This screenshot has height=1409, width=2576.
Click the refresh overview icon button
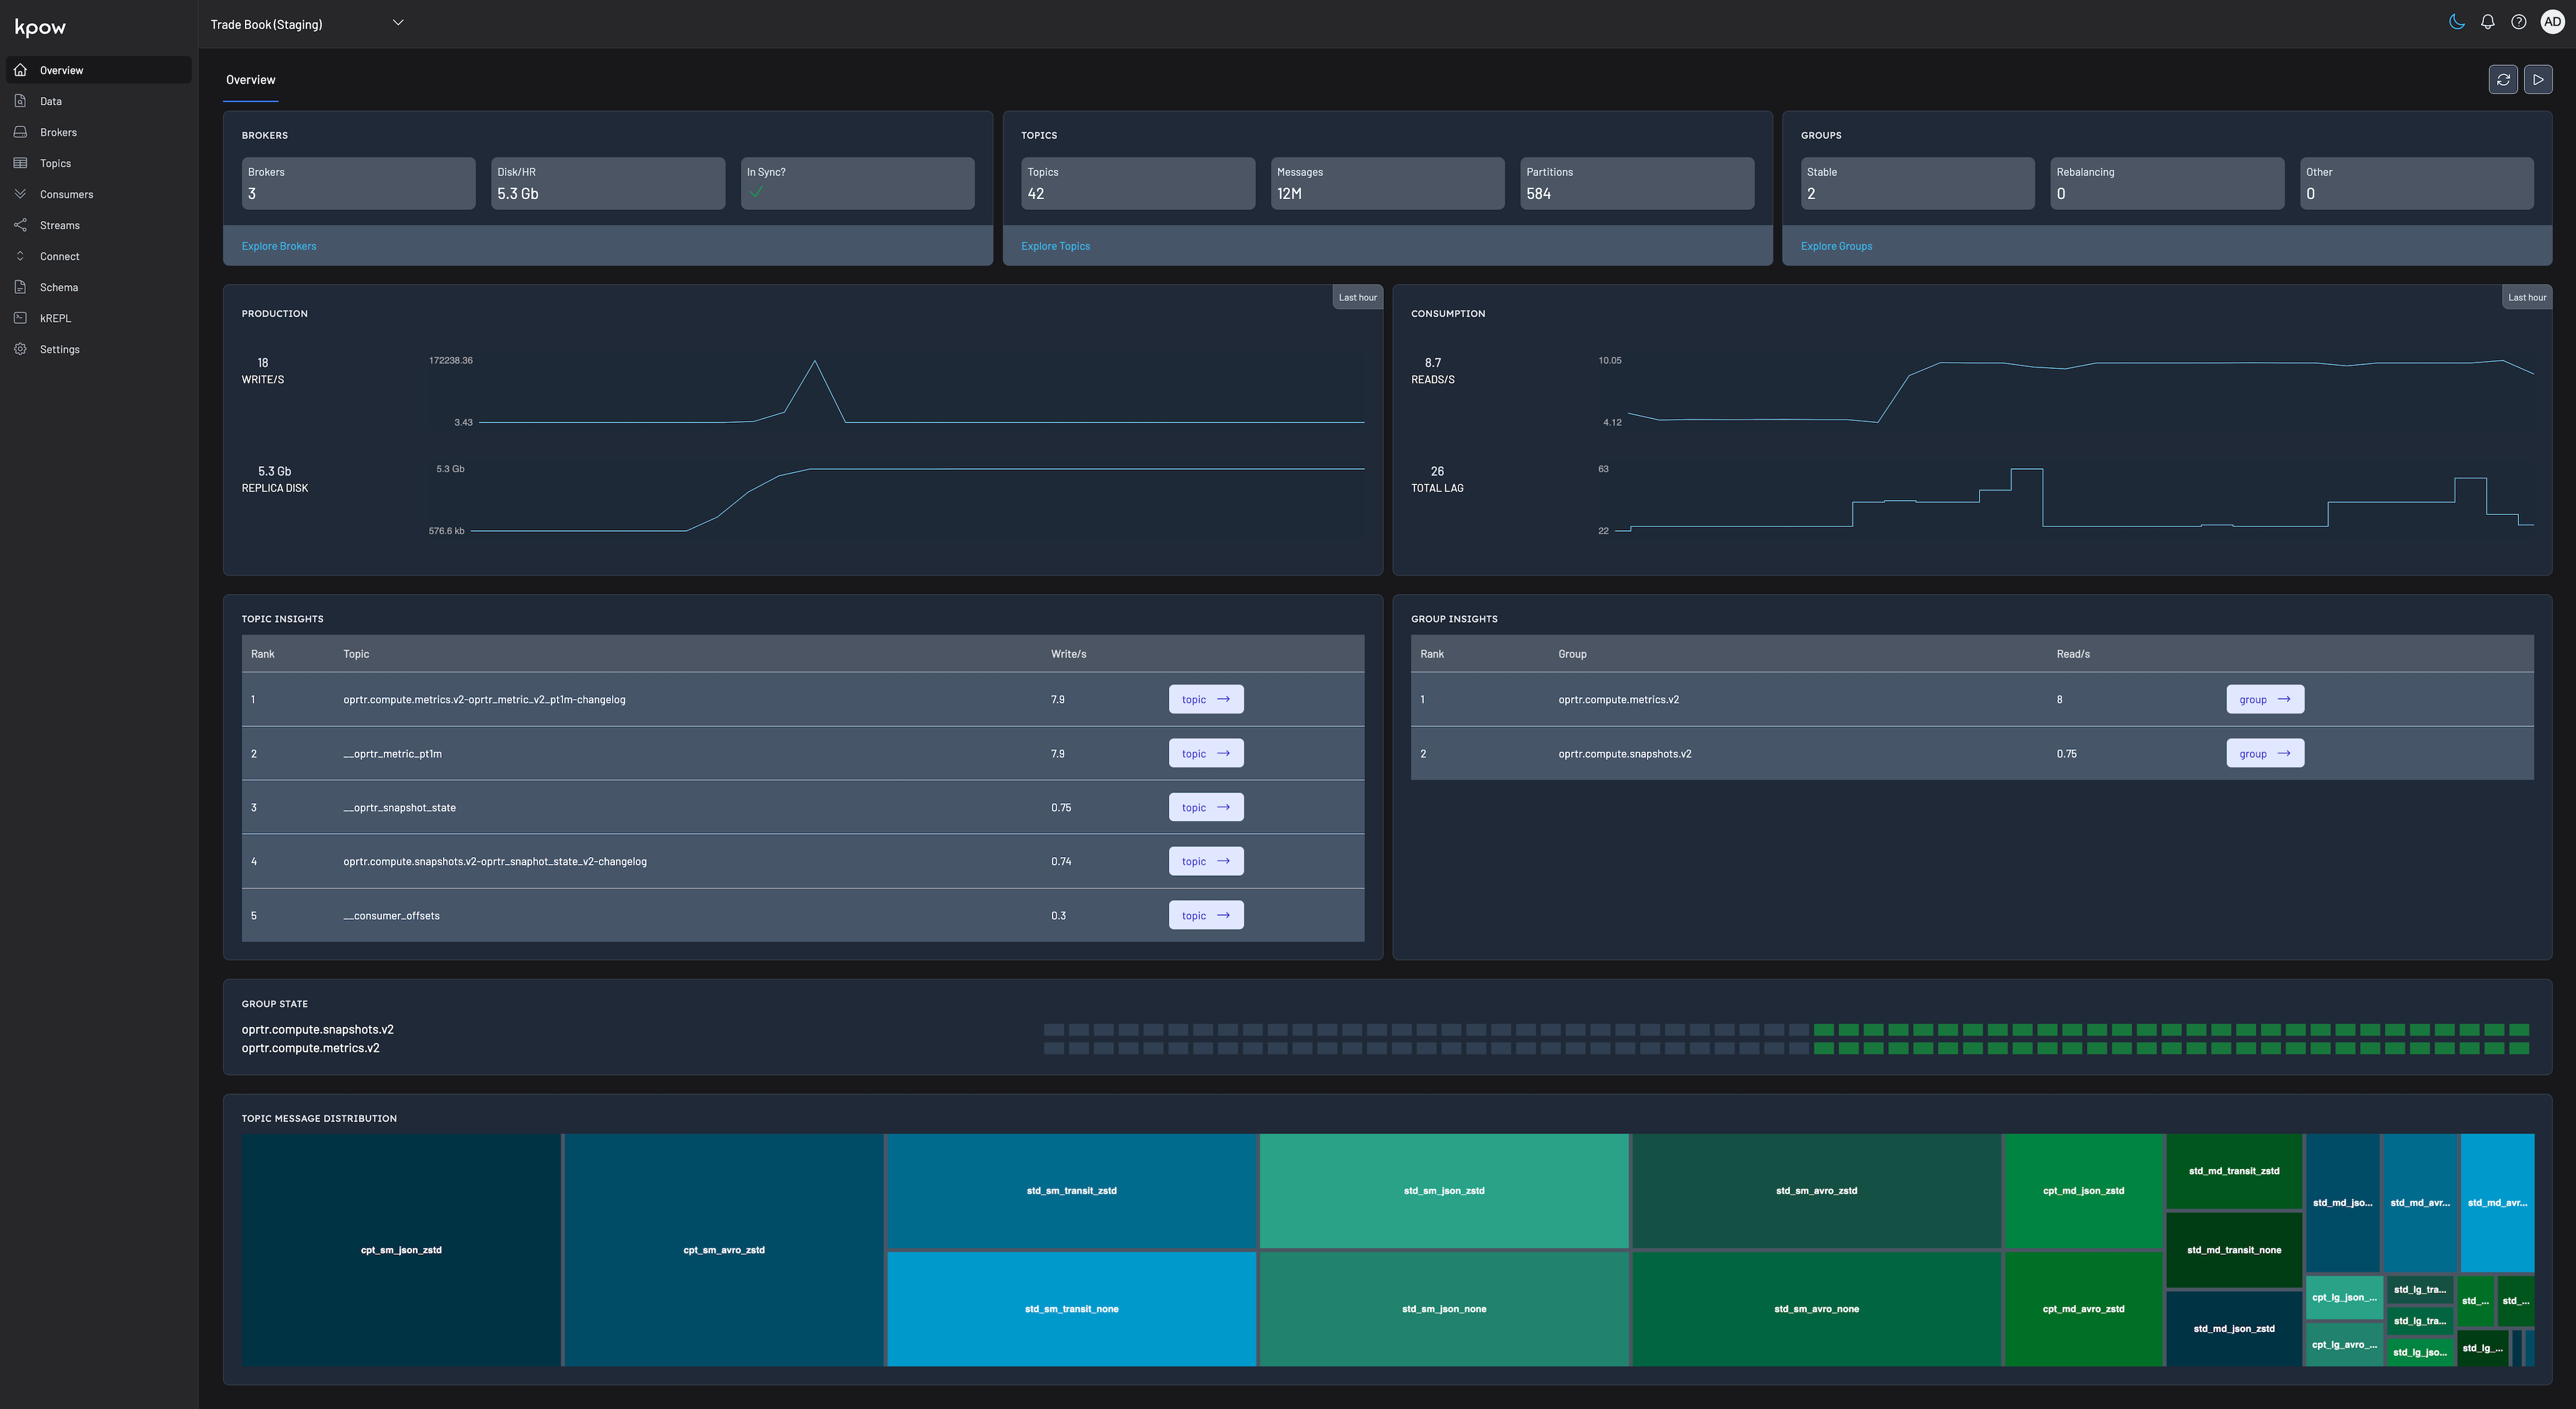pos(2503,80)
